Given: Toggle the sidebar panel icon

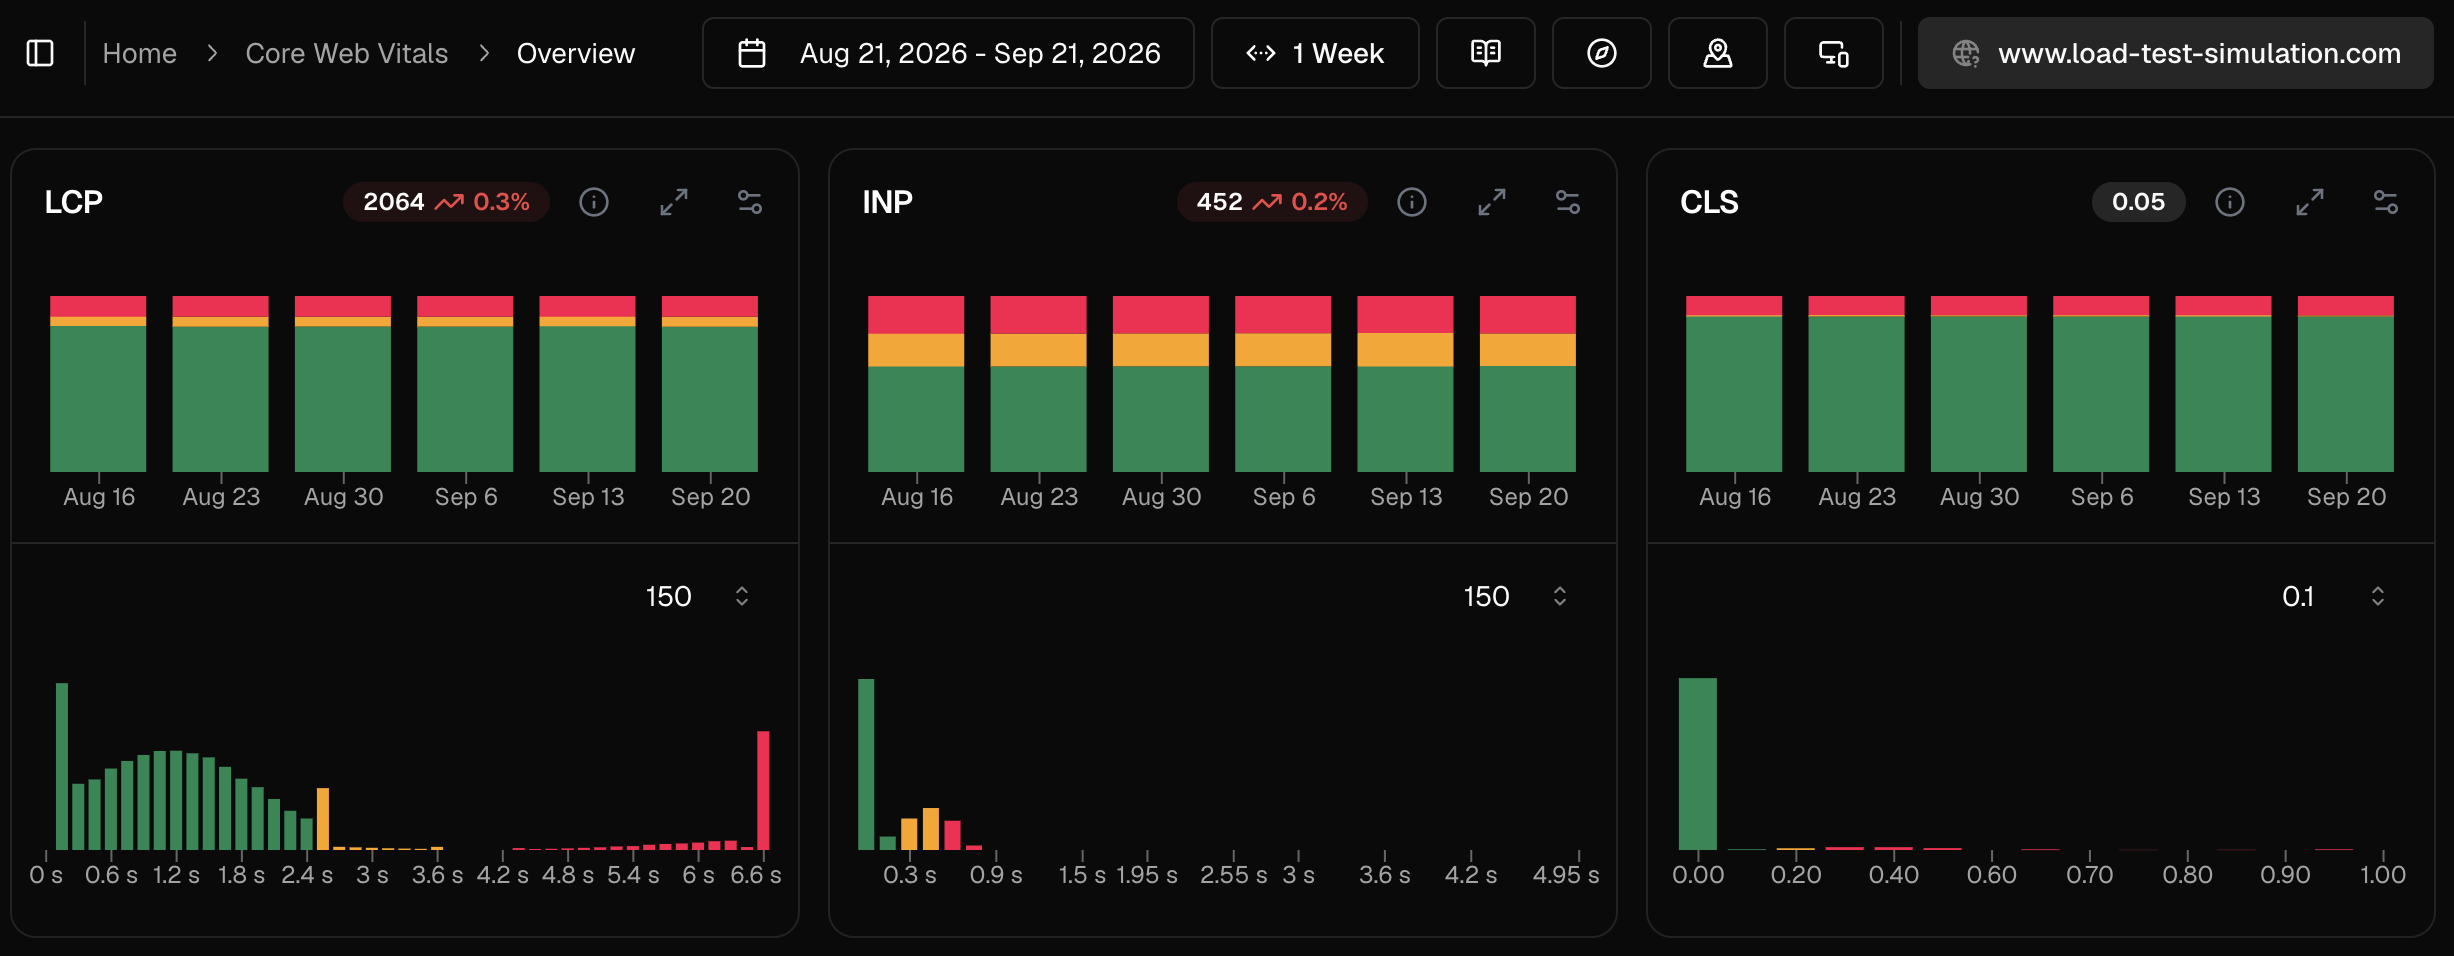Looking at the screenshot, I should pyautogui.click(x=40, y=53).
